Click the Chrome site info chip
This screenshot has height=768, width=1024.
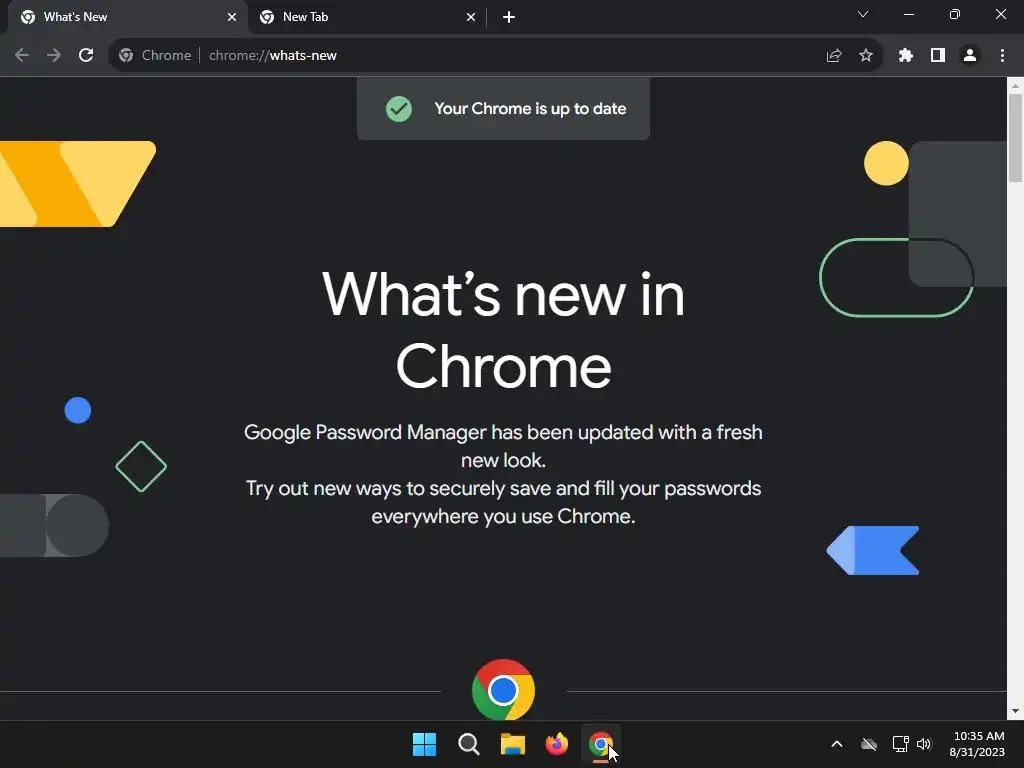pyautogui.click(x=155, y=56)
